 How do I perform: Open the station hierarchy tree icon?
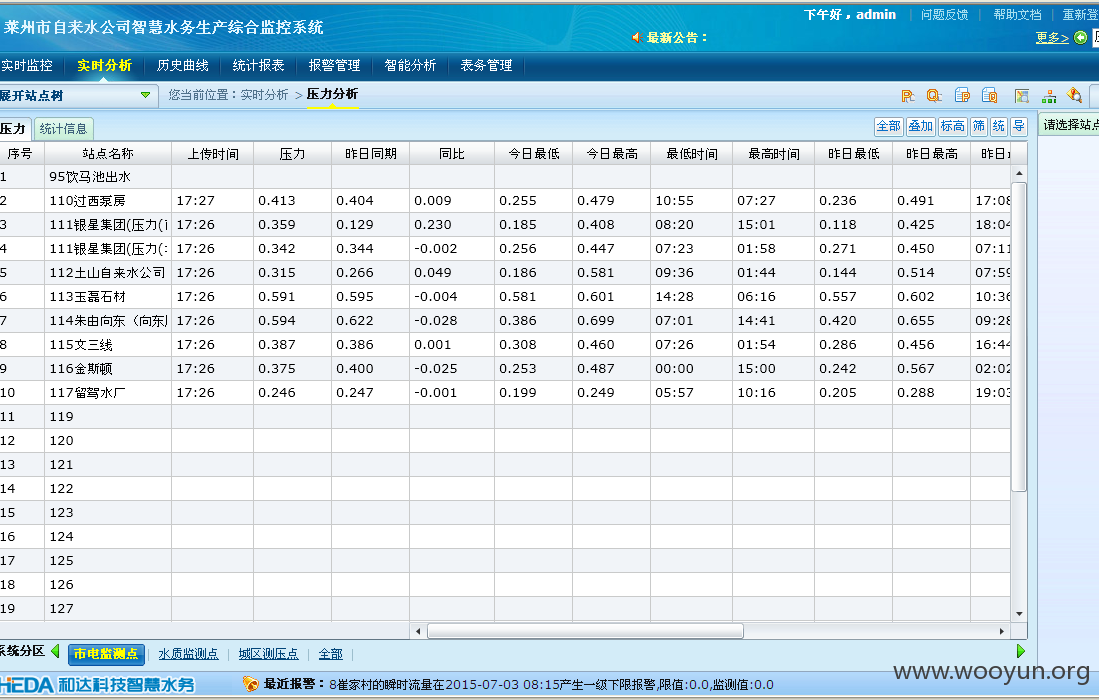click(x=1049, y=95)
